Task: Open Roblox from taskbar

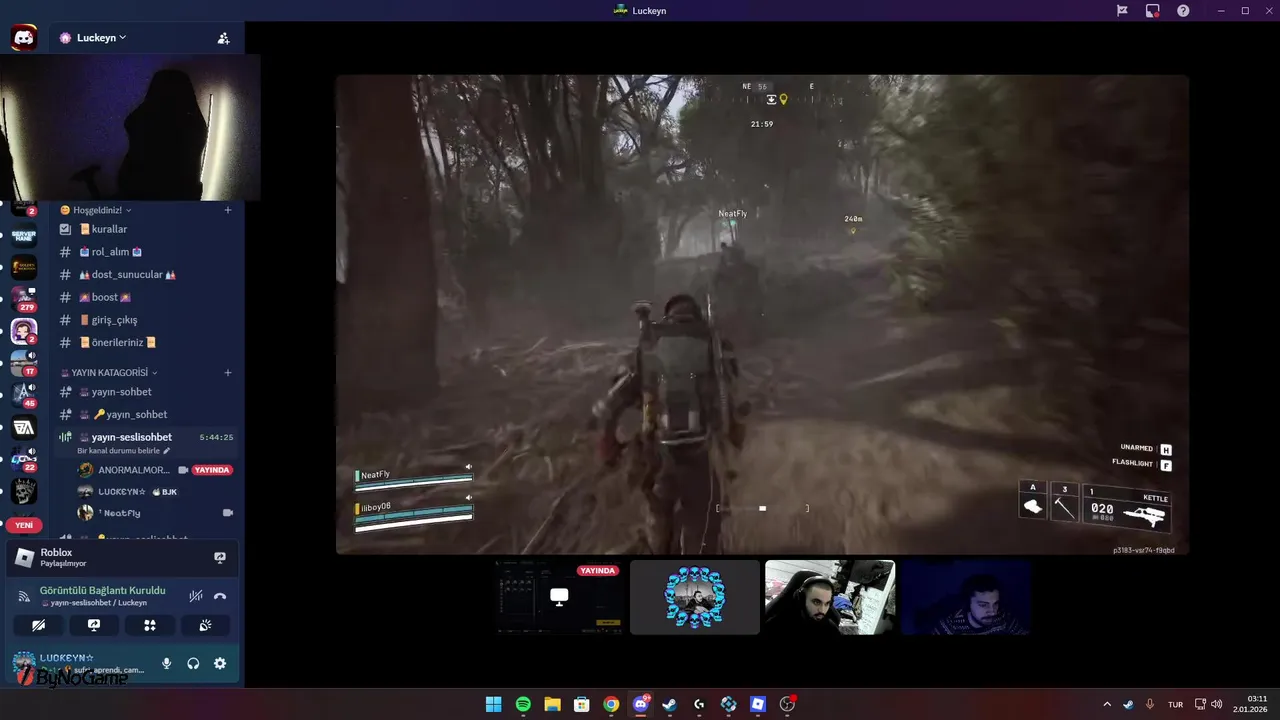Action: tap(758, 704)
